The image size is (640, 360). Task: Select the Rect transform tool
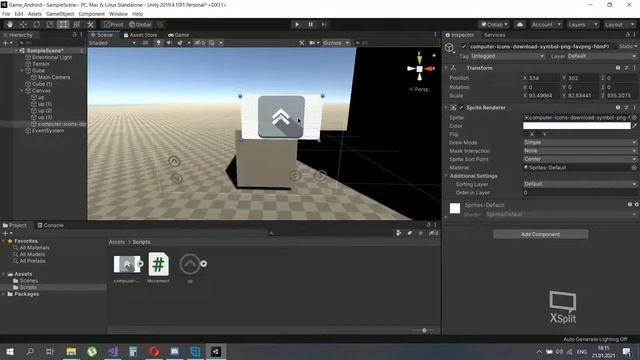tap(63, 24)
